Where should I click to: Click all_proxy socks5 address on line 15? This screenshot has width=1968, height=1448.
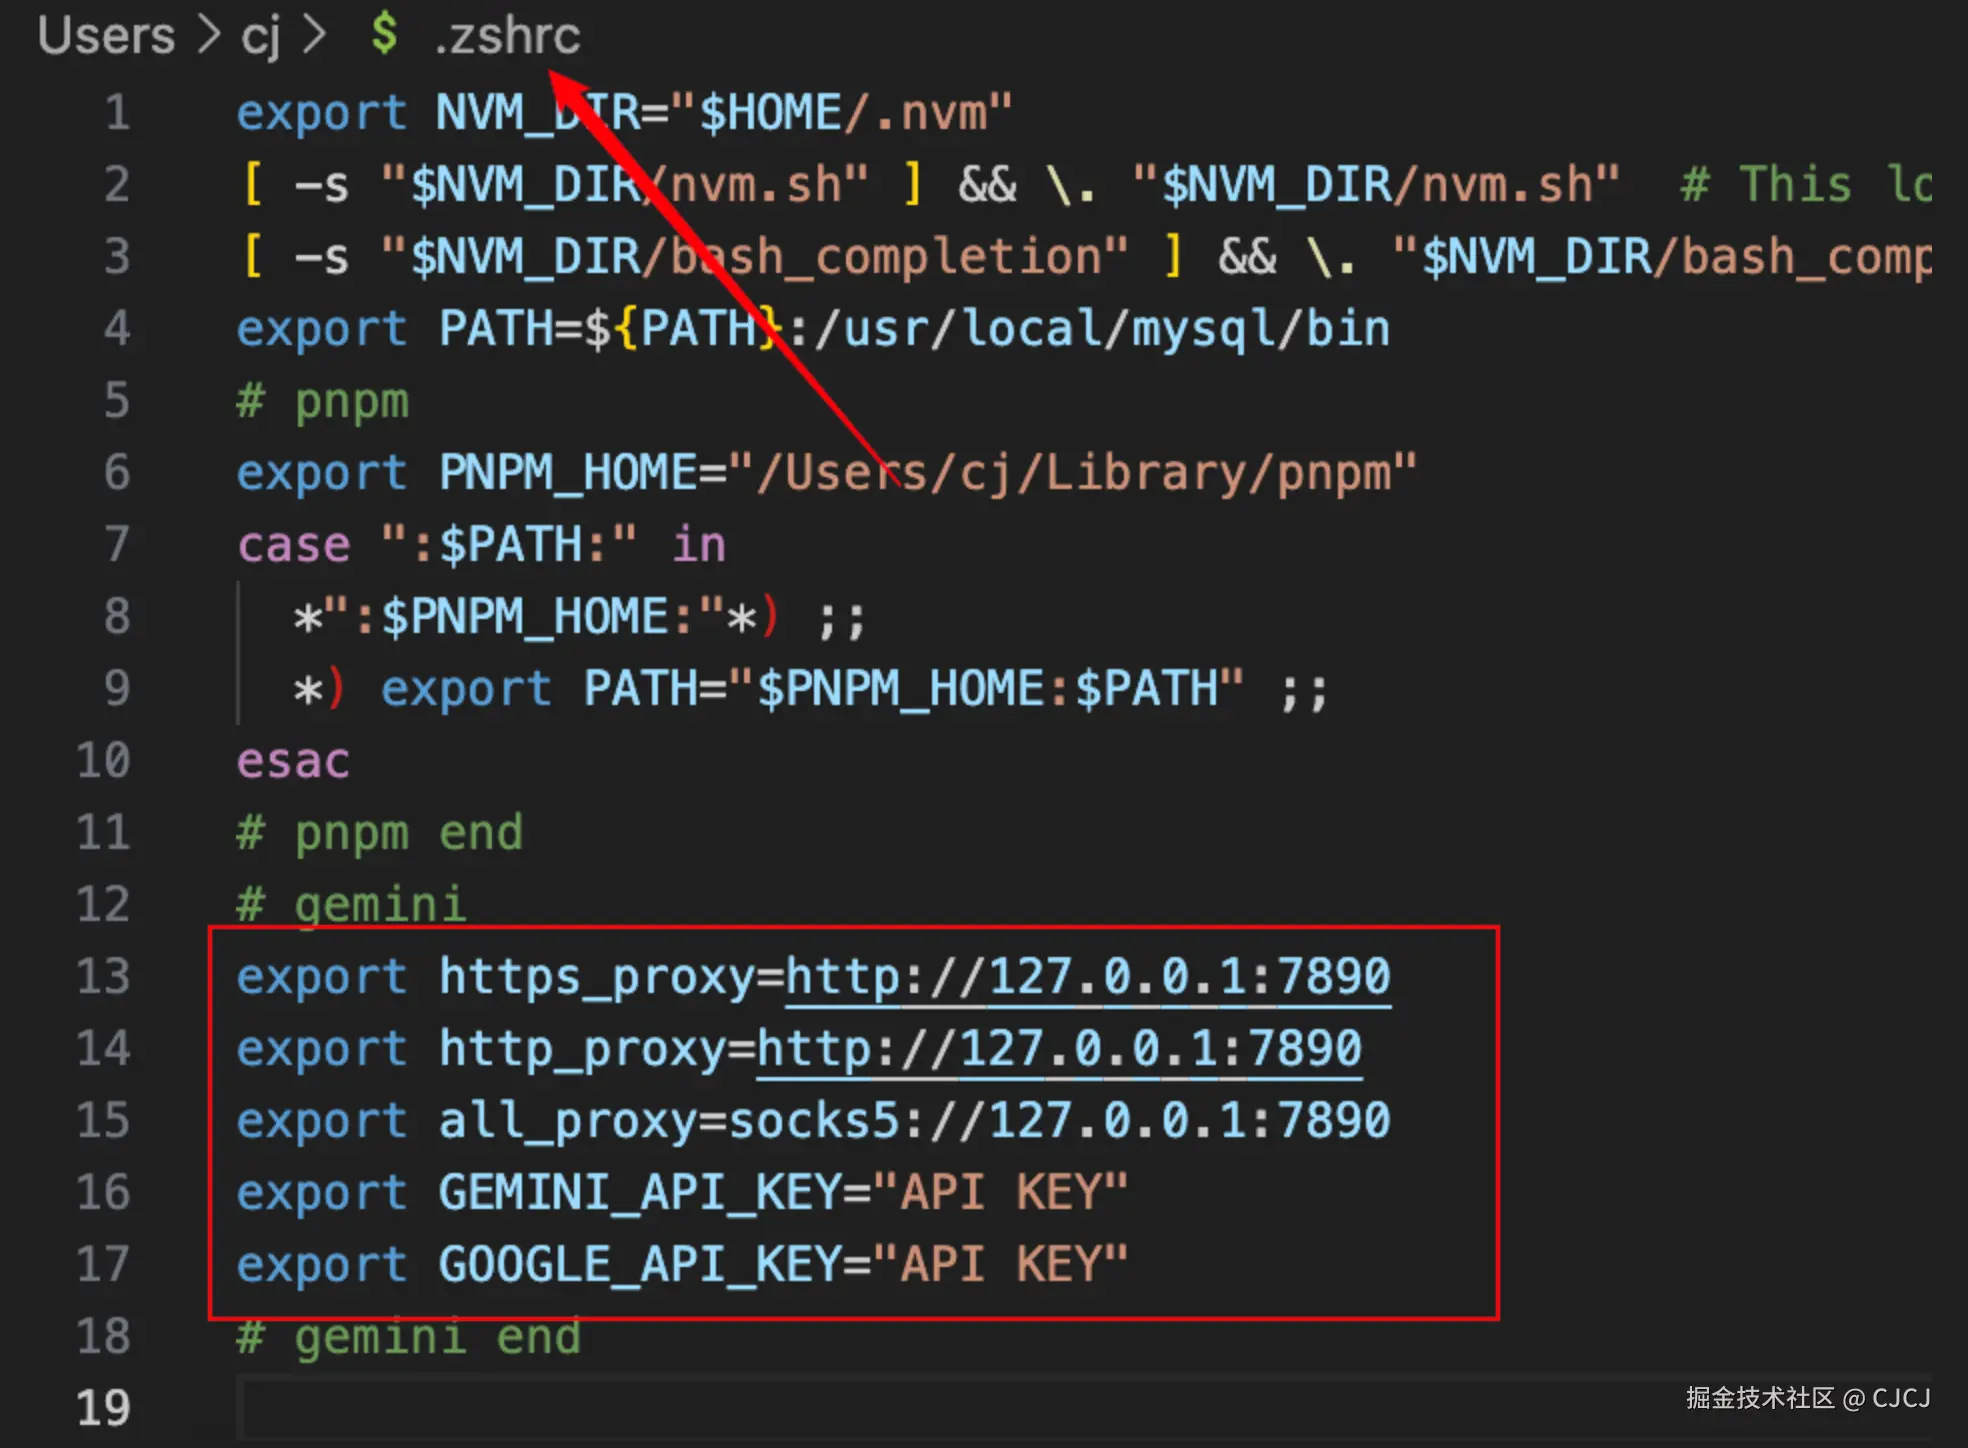tap(1059, 1121)
